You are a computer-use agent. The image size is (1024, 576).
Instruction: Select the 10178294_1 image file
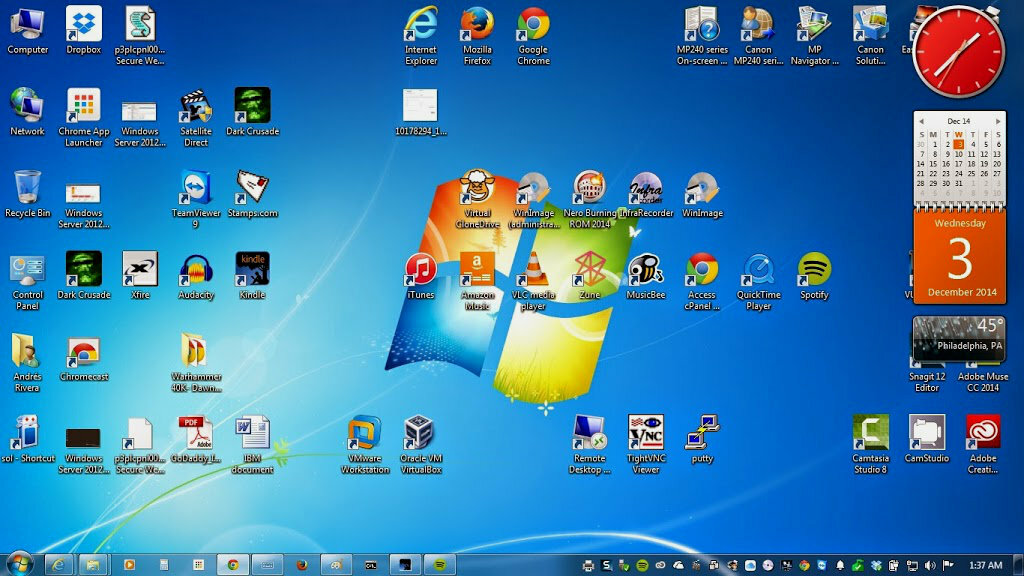(421, 112)
